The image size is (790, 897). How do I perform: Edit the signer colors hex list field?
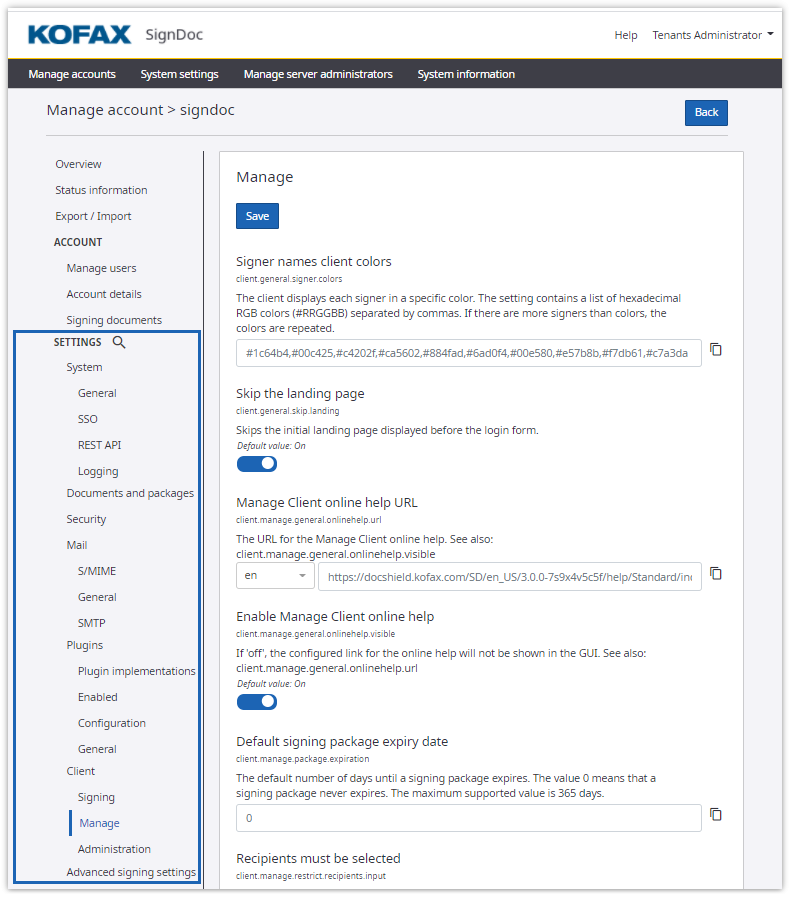468,353
